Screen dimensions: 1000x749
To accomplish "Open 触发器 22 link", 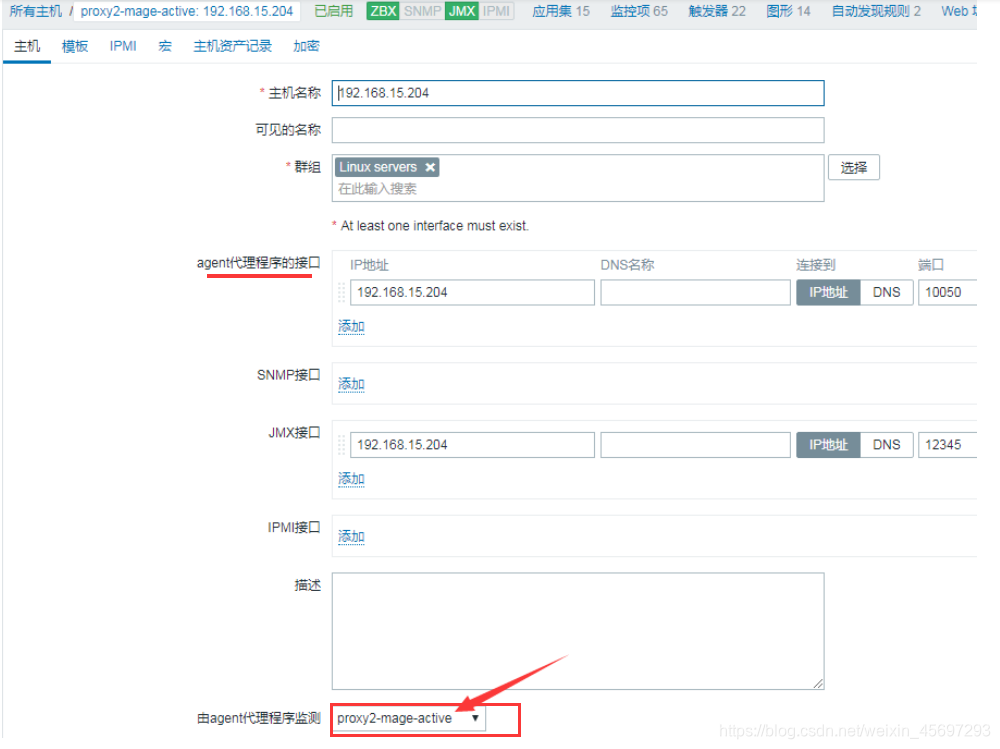I will (x=717, y=11).
